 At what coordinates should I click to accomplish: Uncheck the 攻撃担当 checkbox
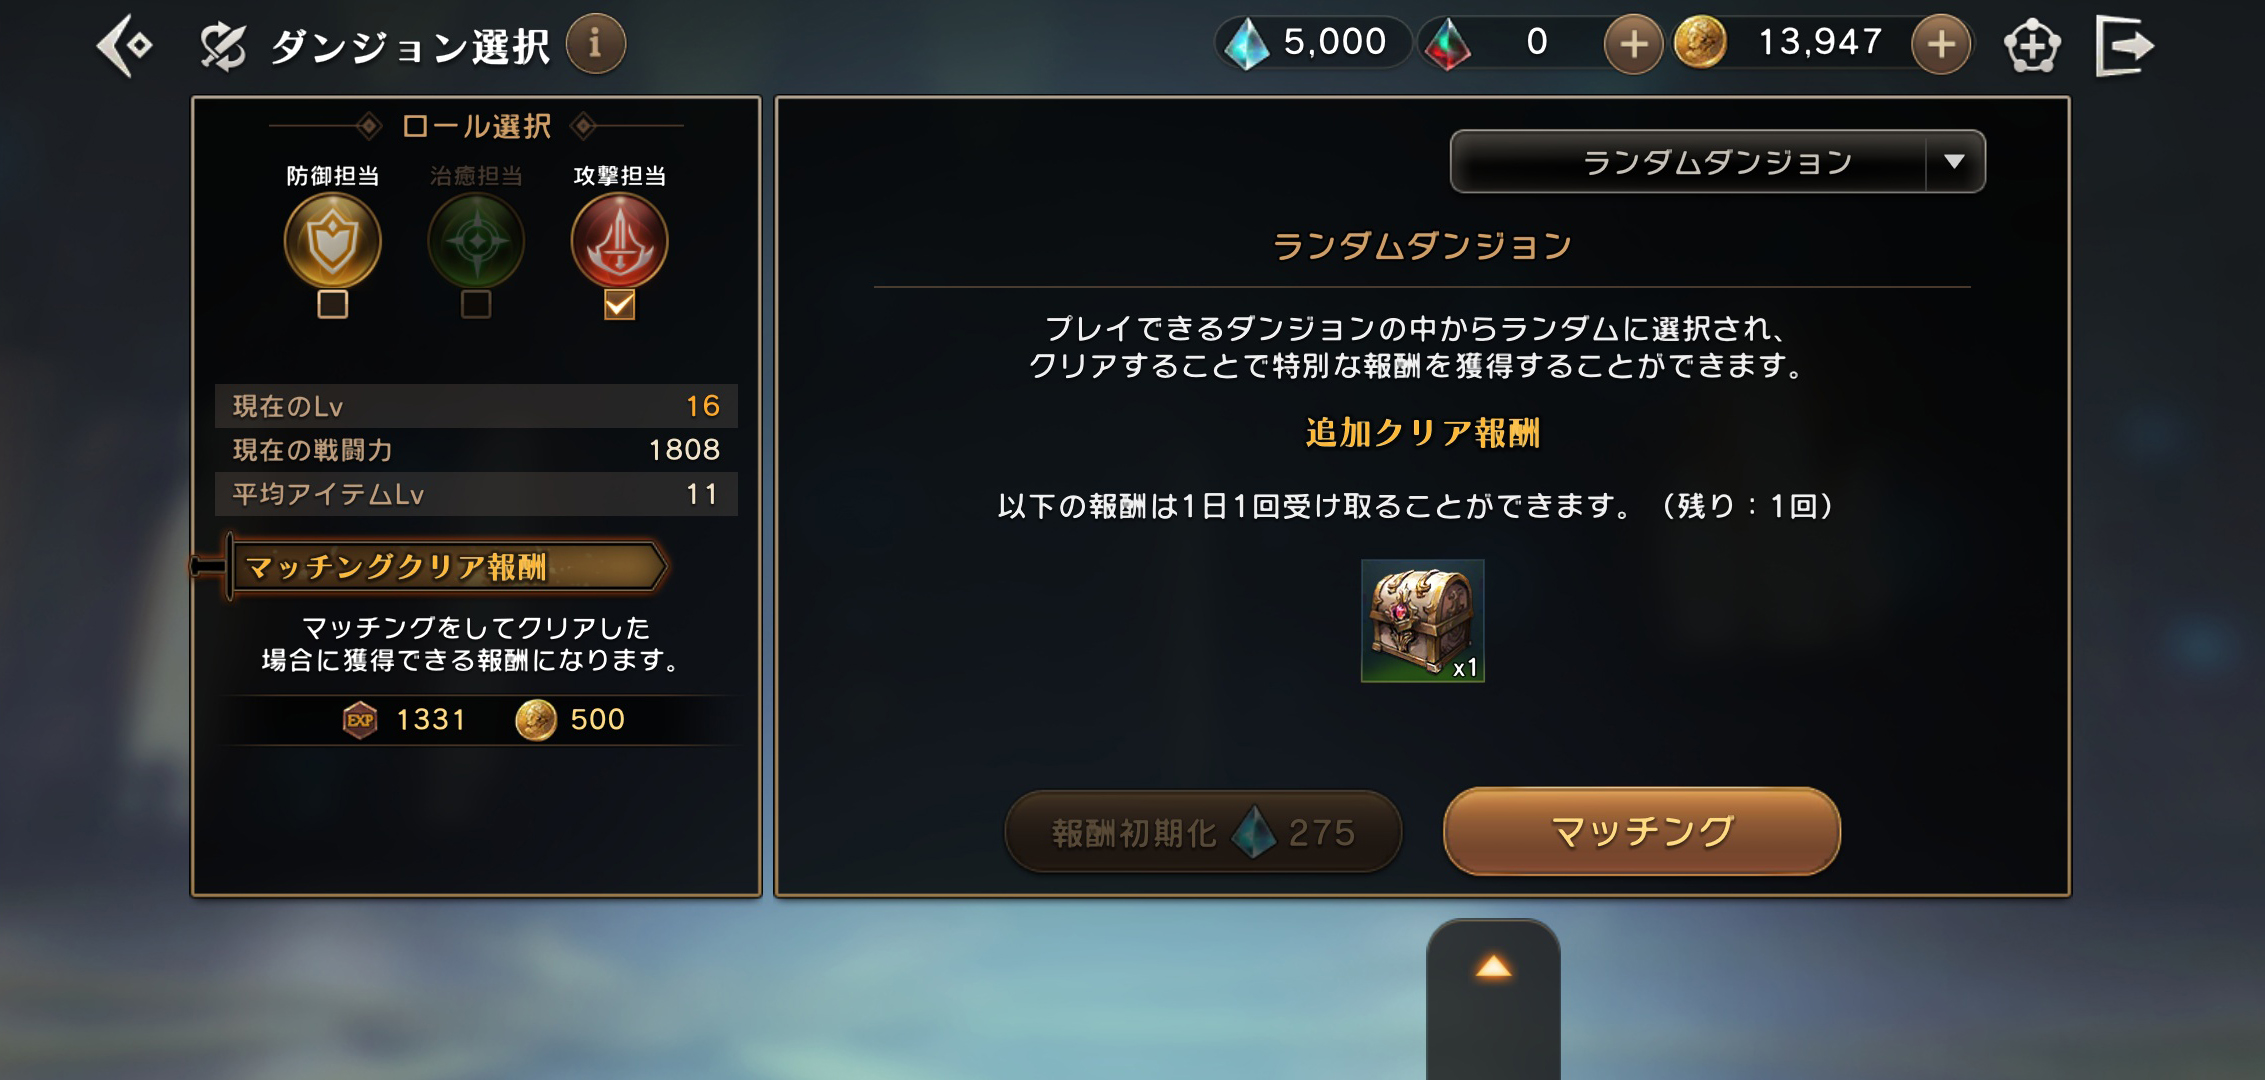[x=620, y=304]
